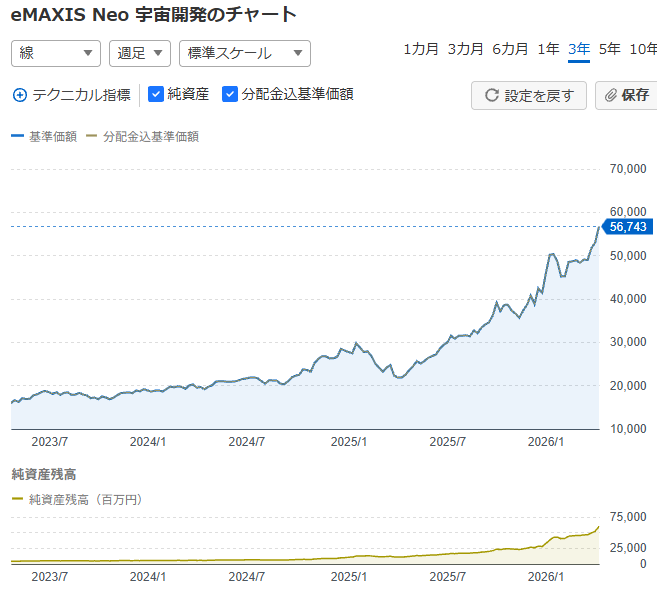This screenshot has height=592, width=657.
Task: Click the tan 分配金込基準価額 legend marker
Action: [93, 137]
